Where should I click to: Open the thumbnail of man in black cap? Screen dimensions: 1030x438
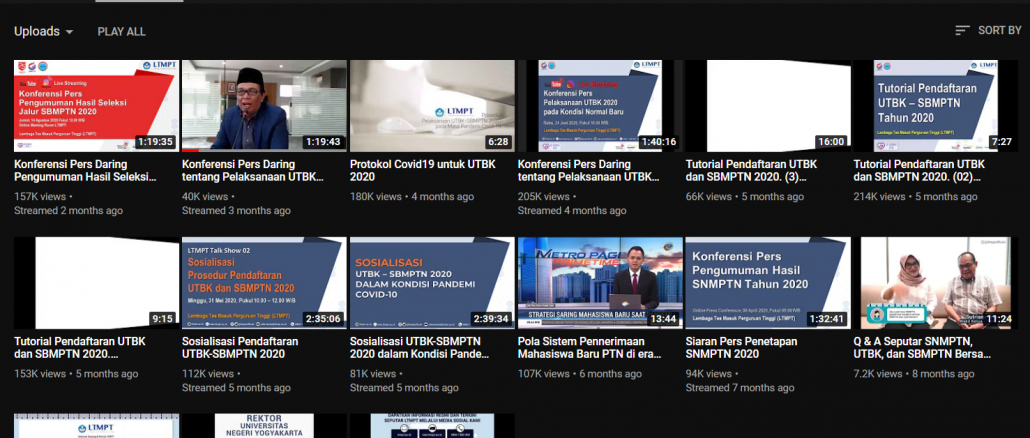(x=264, y=106)
